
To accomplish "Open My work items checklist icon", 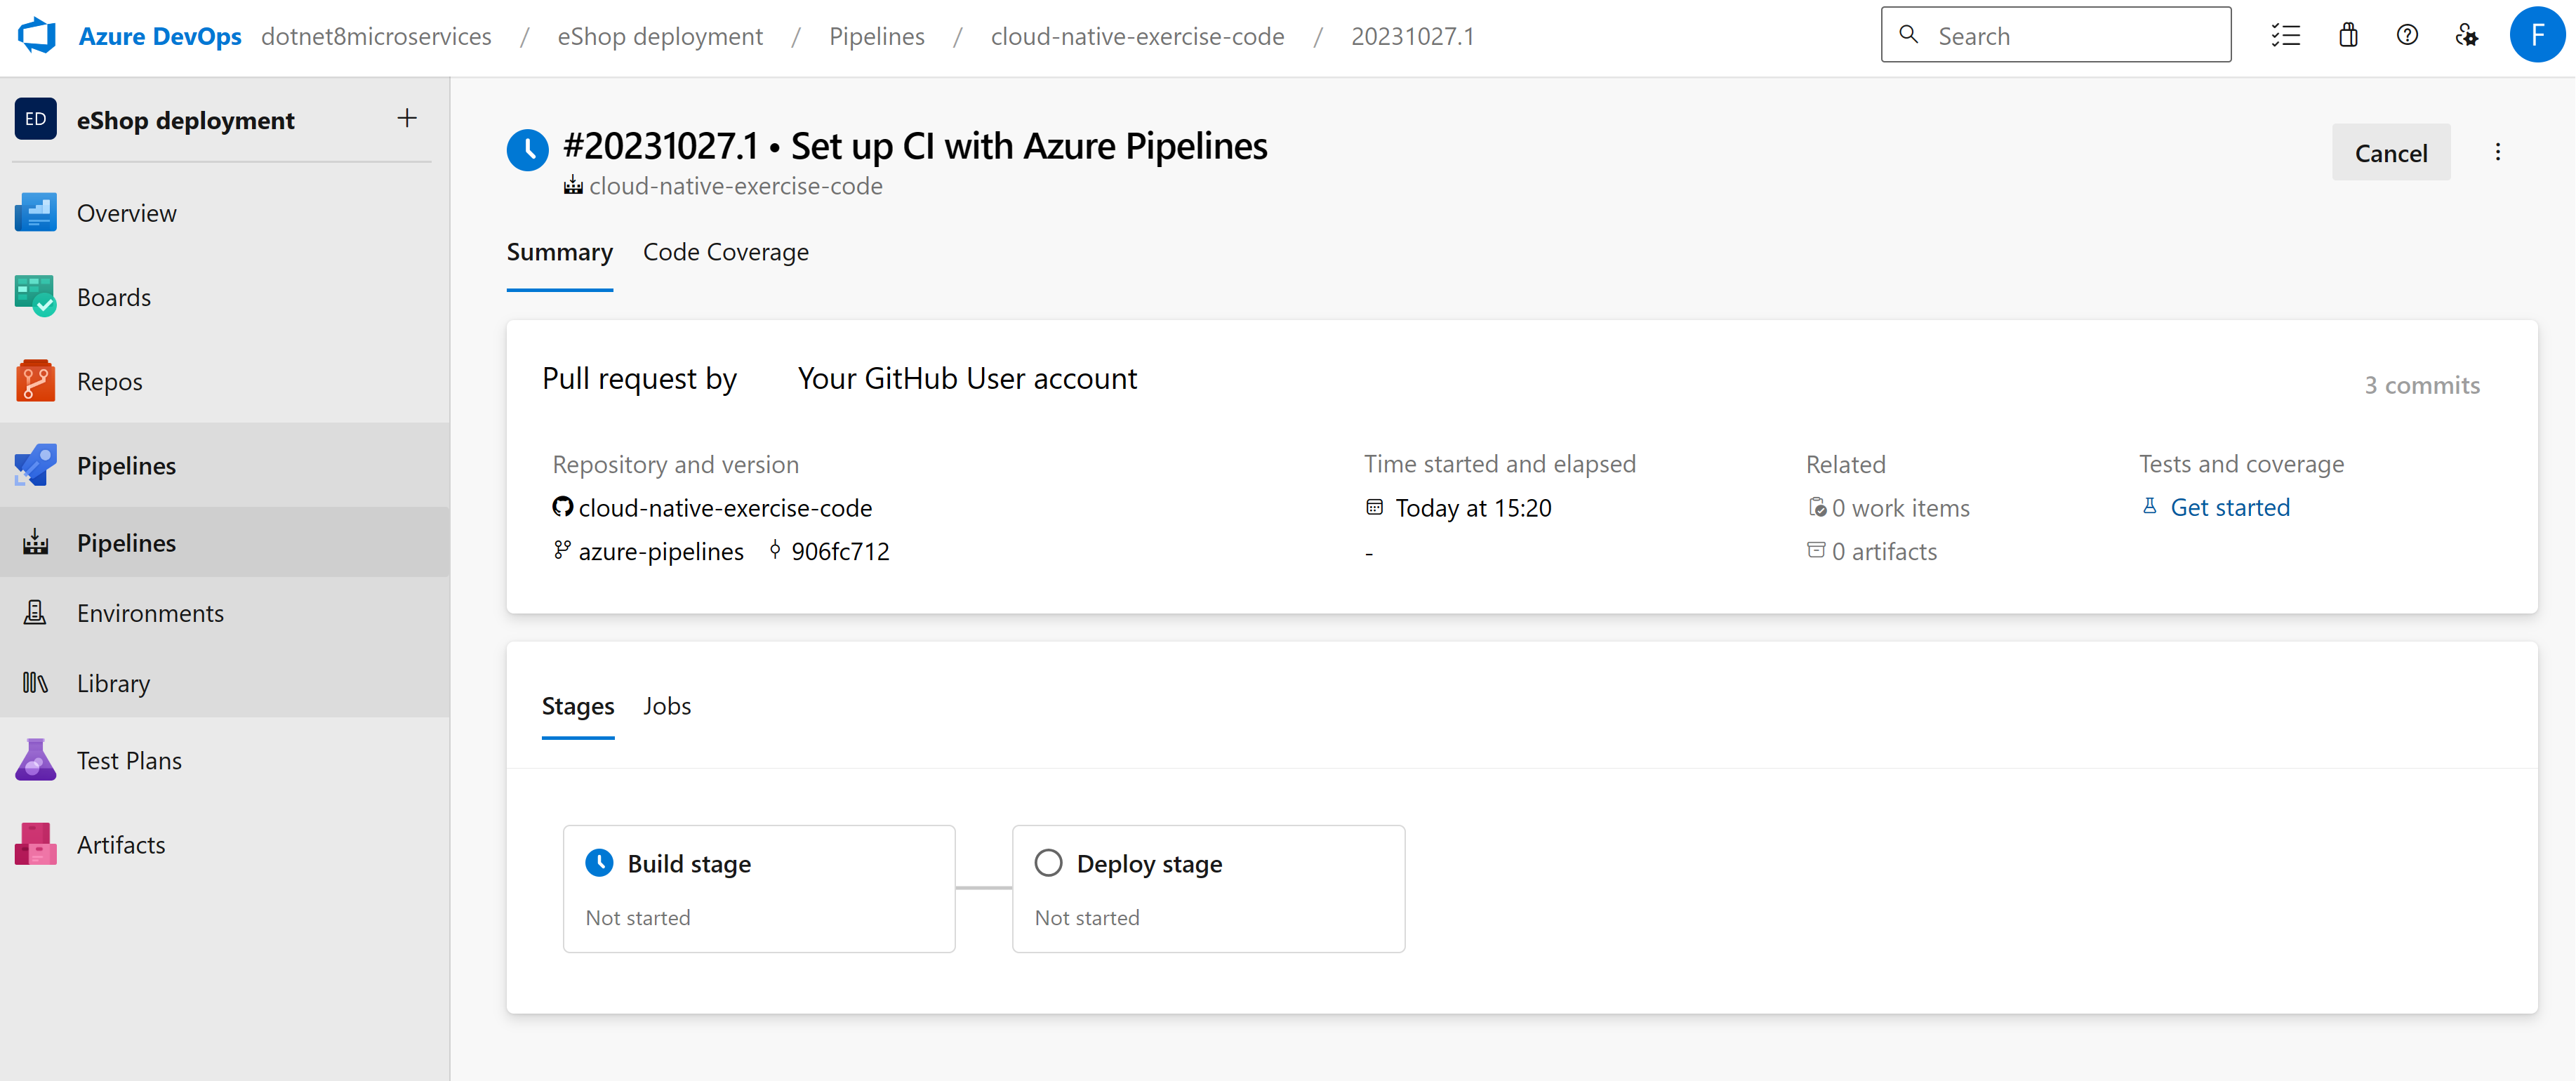I will point(2287,35).
